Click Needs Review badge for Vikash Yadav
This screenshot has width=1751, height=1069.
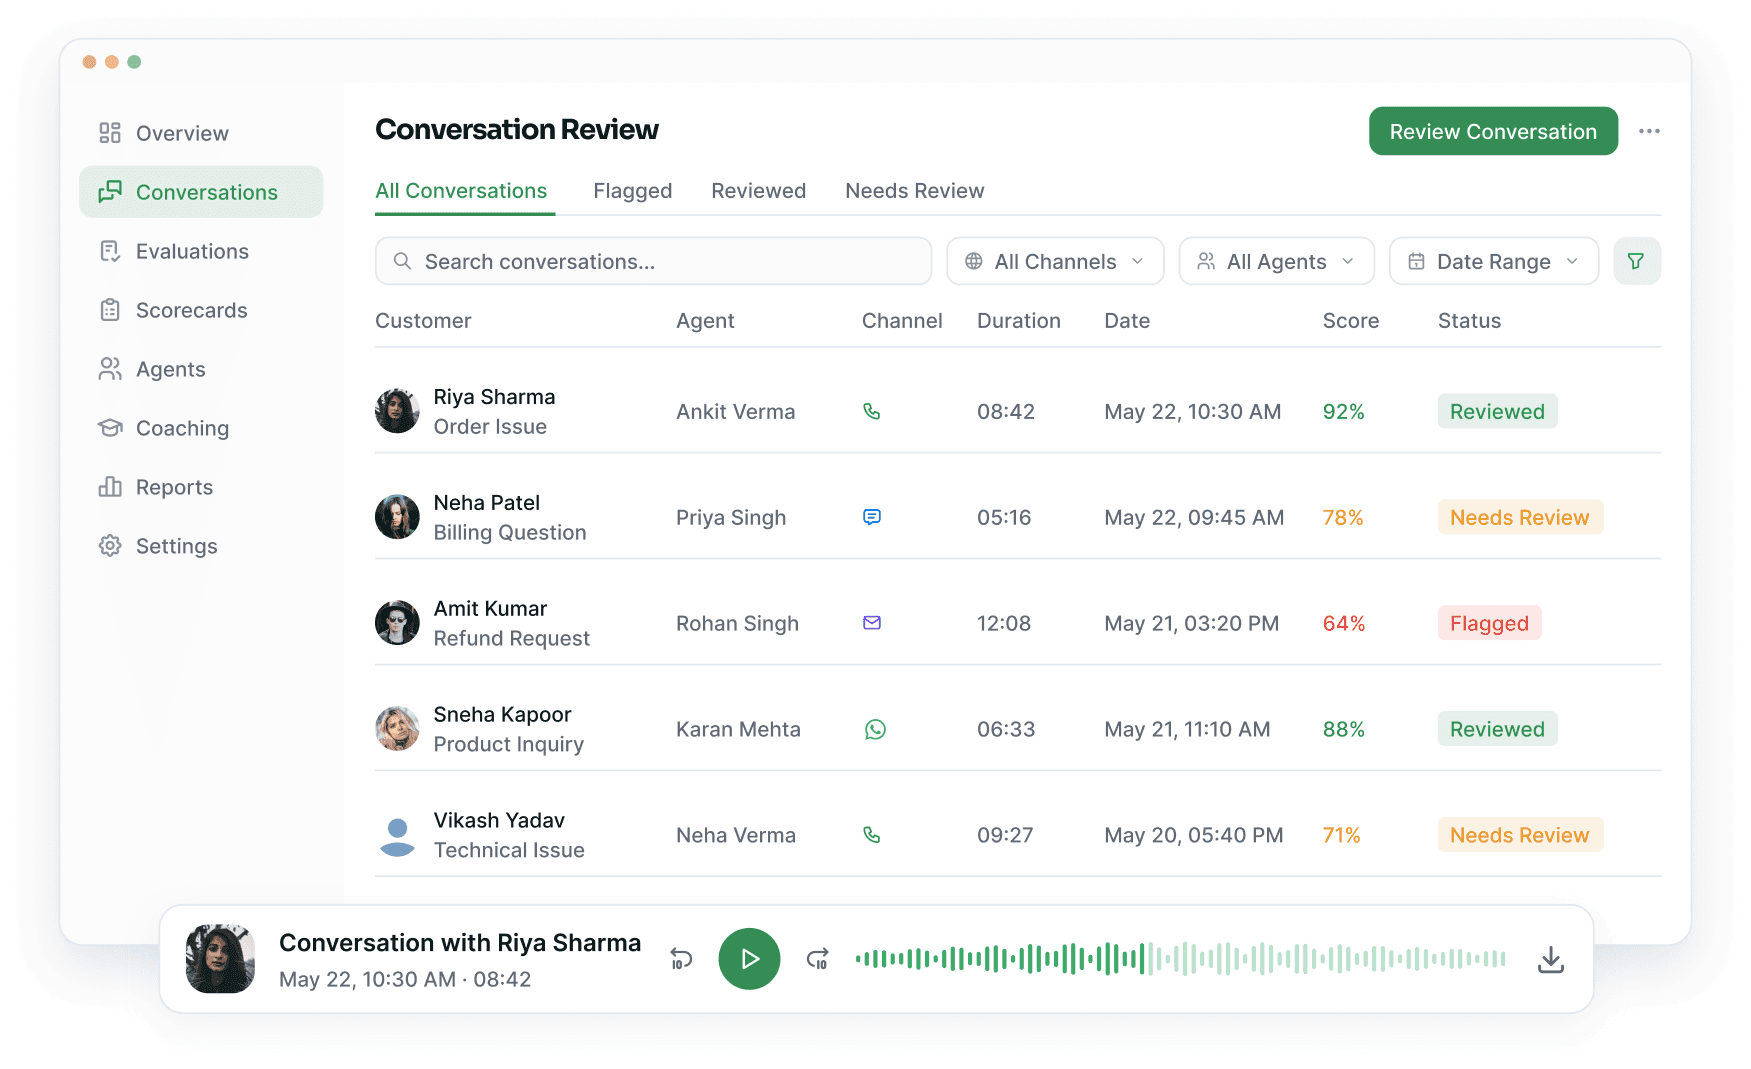[x=1520, y=835]
